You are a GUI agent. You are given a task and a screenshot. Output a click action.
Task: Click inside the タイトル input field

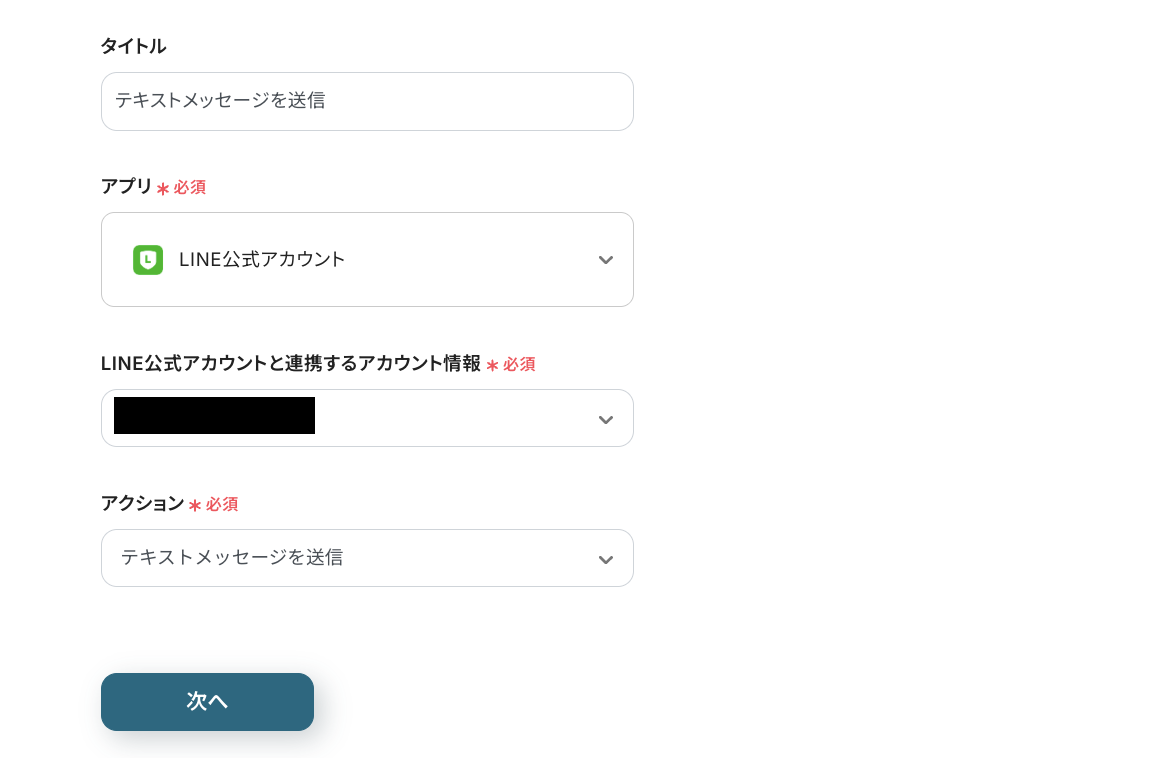pos(367,101)
